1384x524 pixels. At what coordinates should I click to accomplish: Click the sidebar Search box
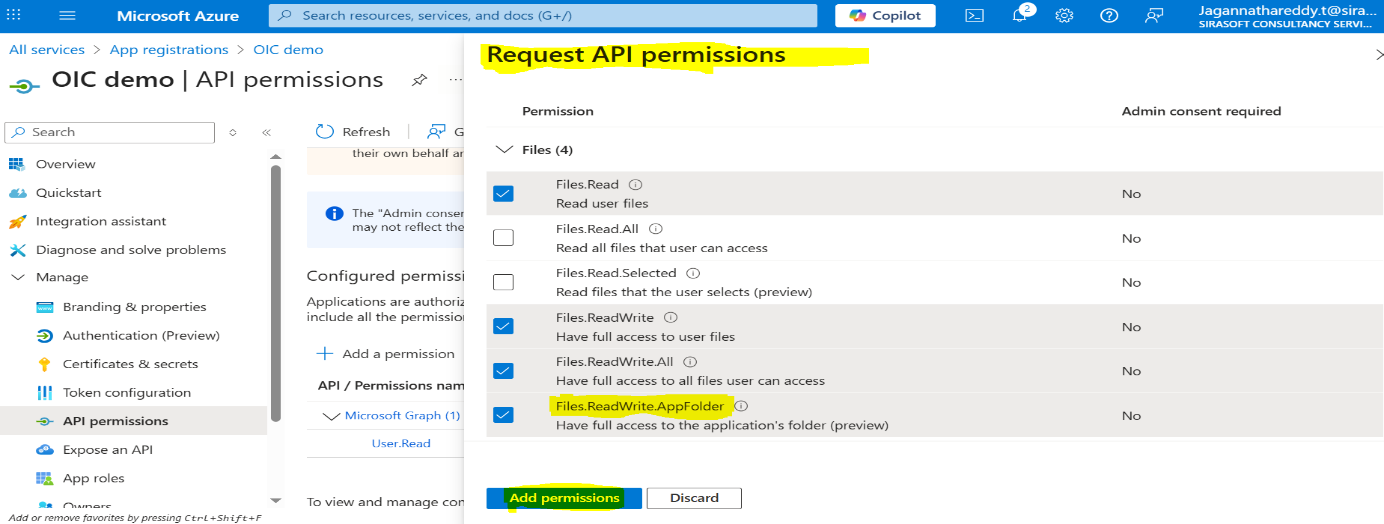(109, 132)
